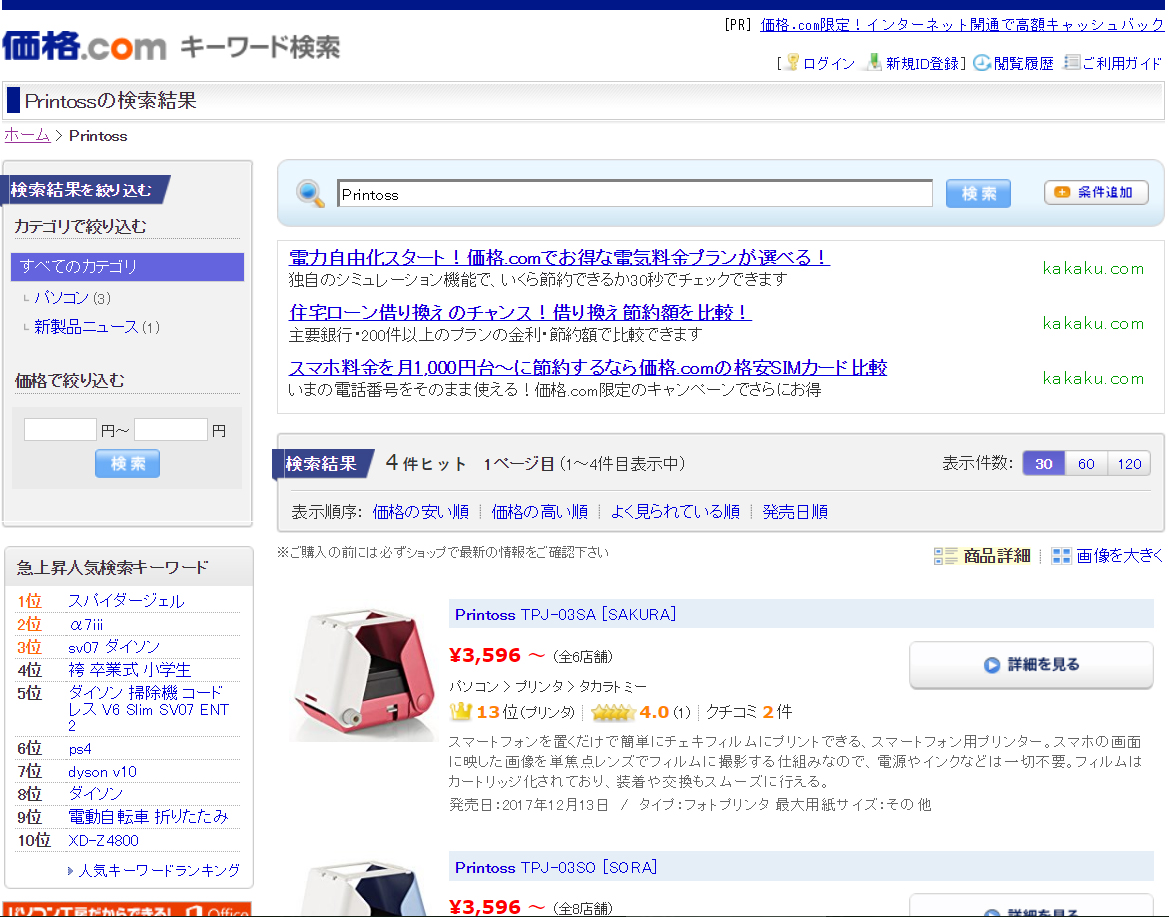The width and height of the screenshot is (1169, 917).
Task: Open ご利用ガイド link
Action: click(1121, 63)
